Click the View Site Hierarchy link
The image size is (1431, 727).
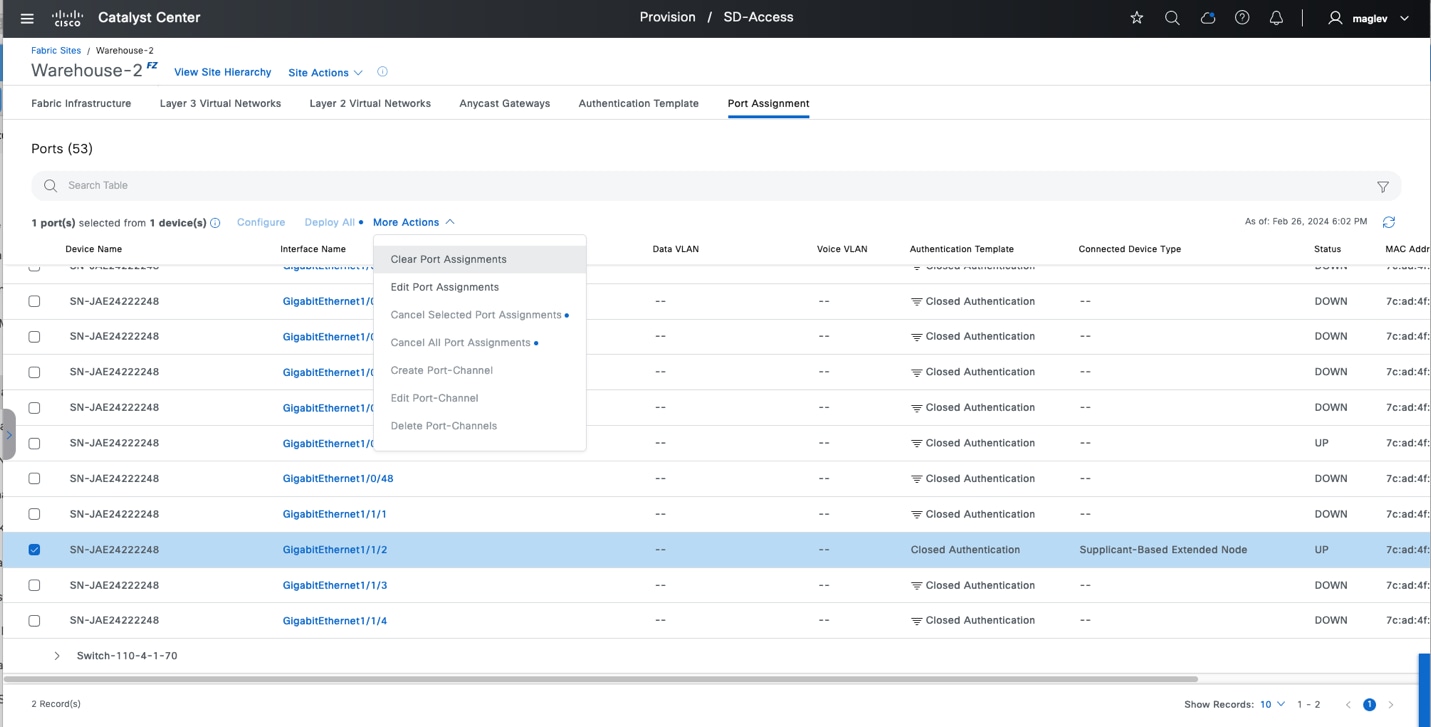tap(222, 72)
